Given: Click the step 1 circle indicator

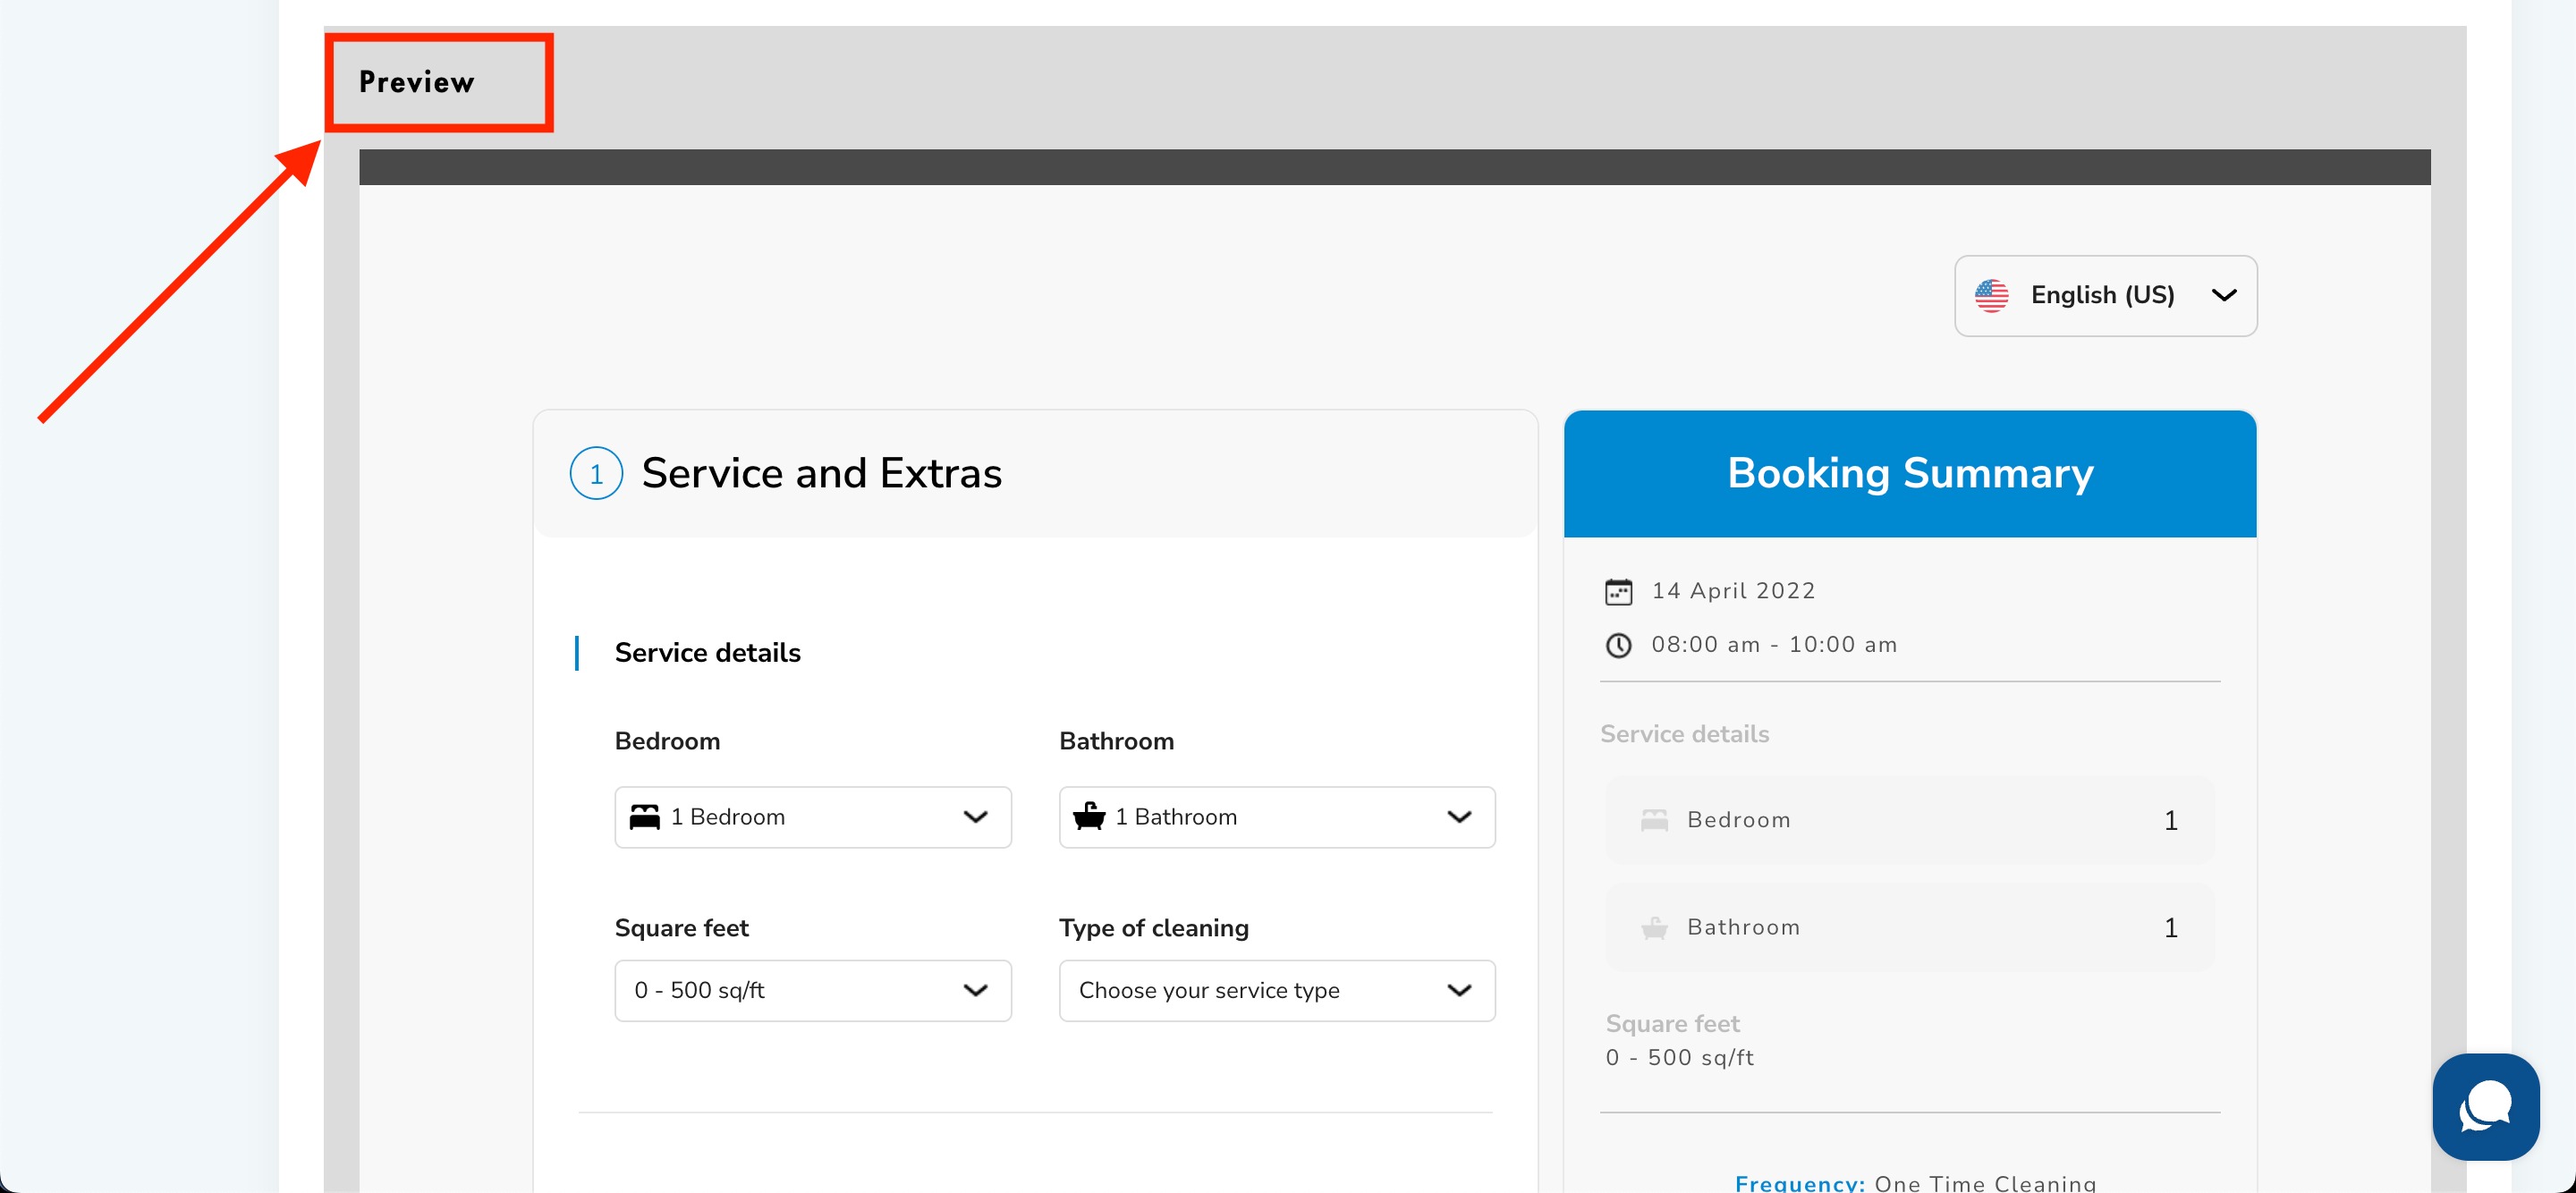Looking at the screenshot, I should pyautogui.click(x=596, y=473).
